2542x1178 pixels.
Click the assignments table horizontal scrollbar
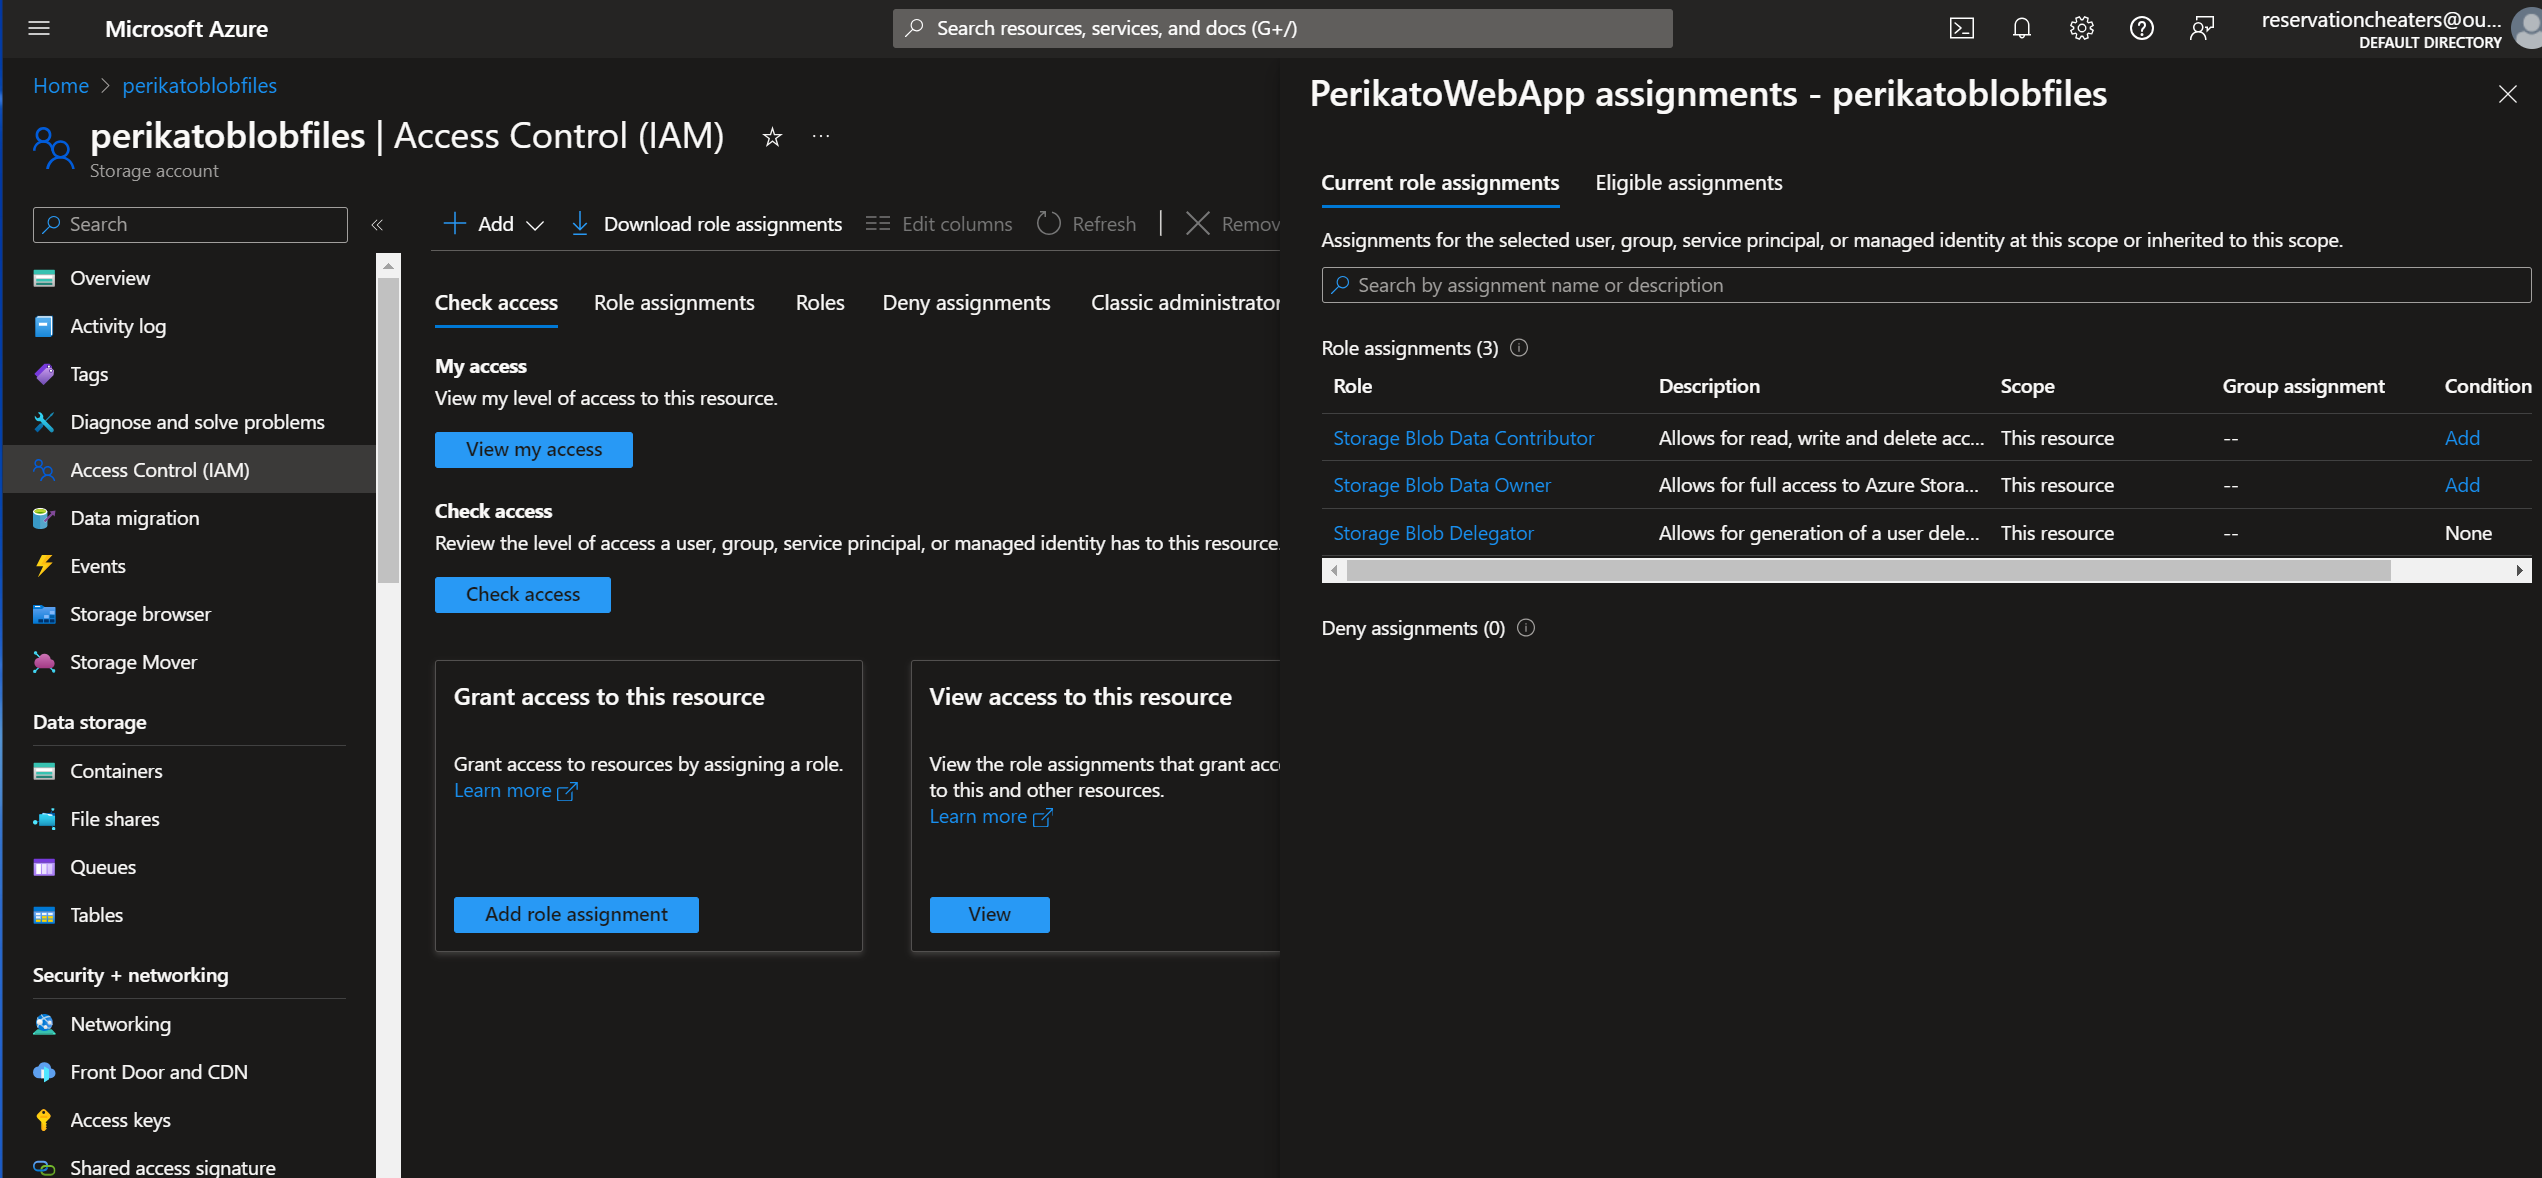(x=1868, y=570)
